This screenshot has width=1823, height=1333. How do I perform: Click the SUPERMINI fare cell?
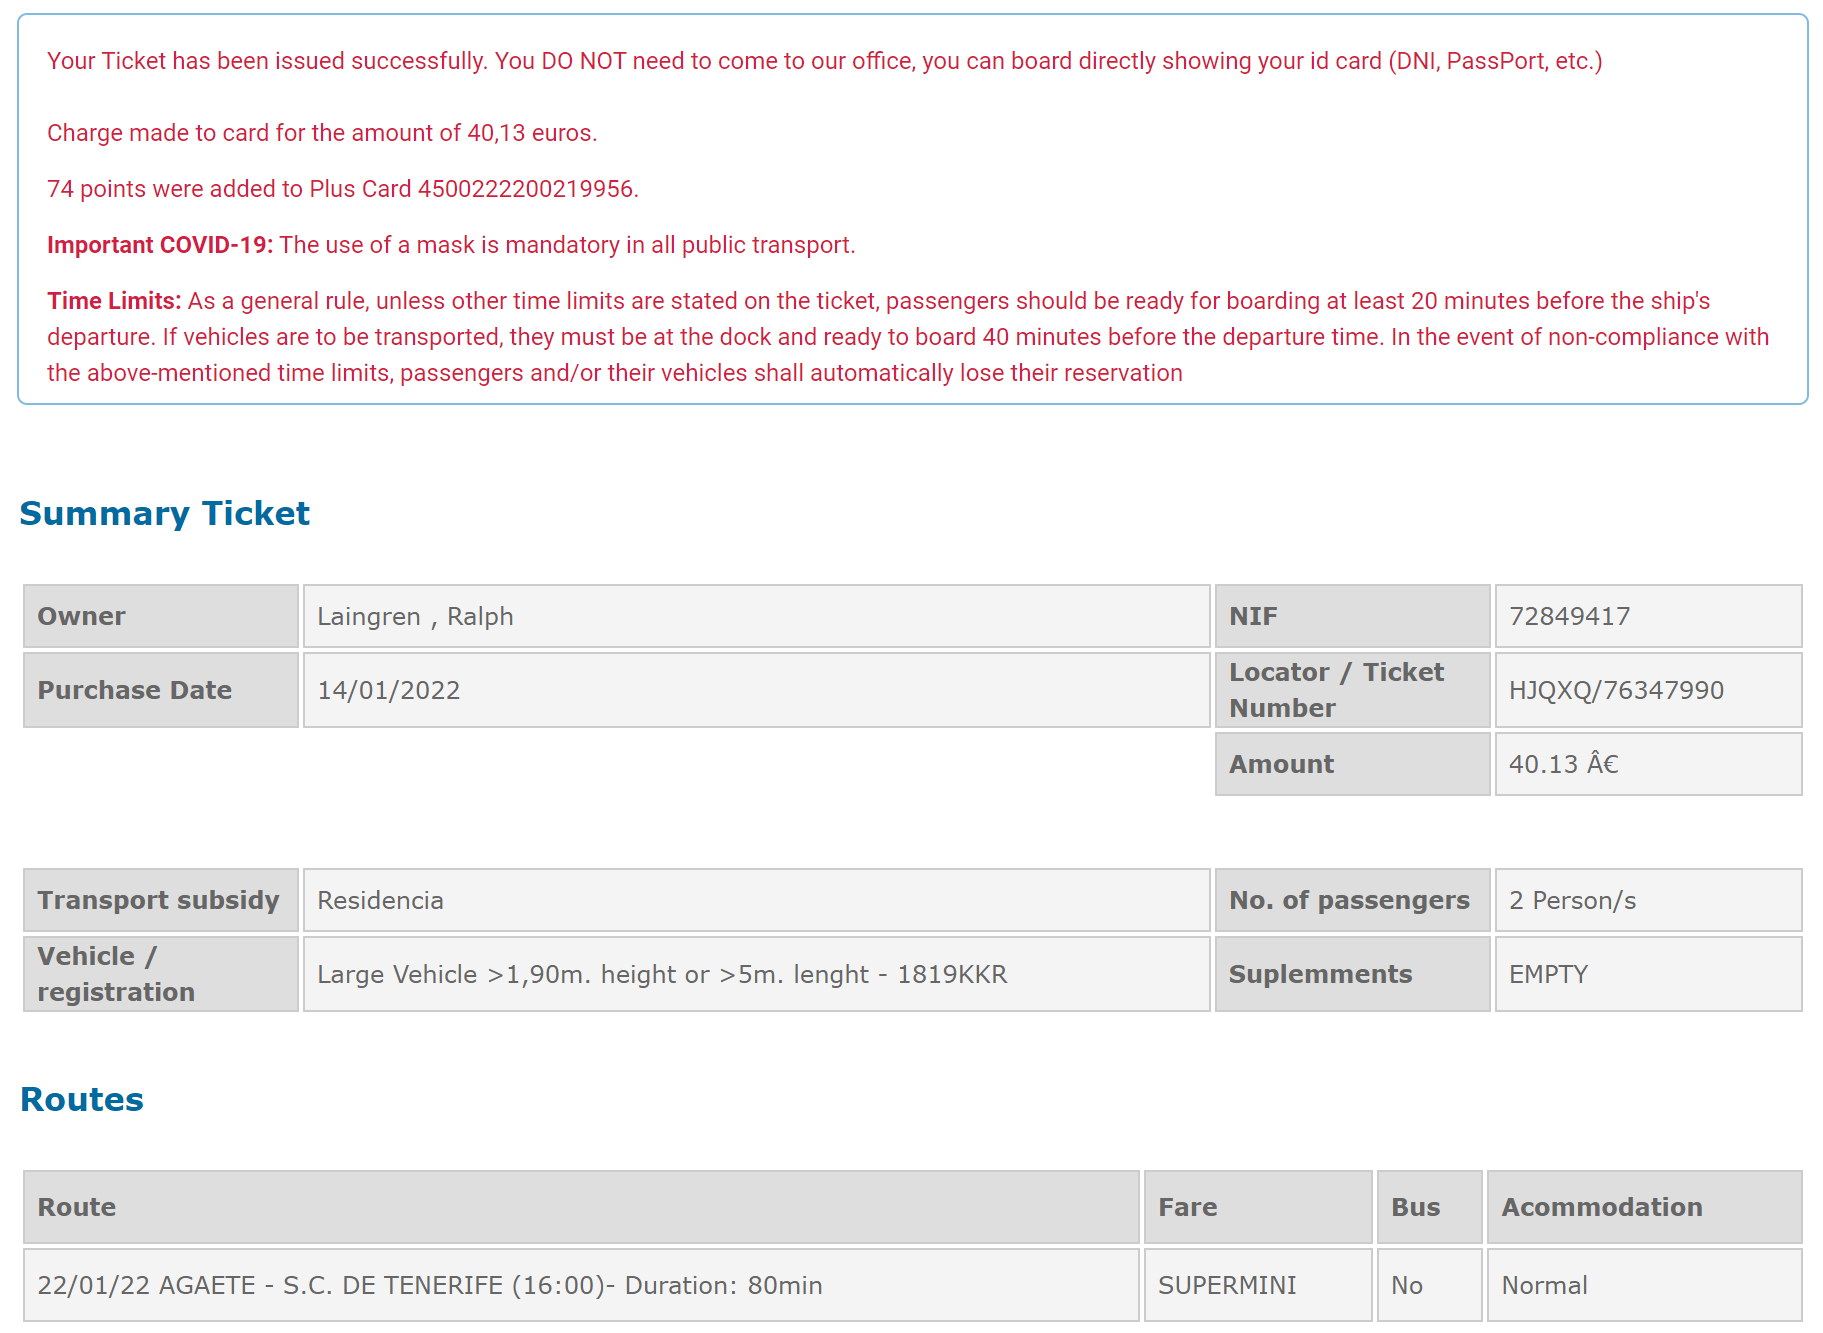pyautogui.click(x=1227, y=1285)
